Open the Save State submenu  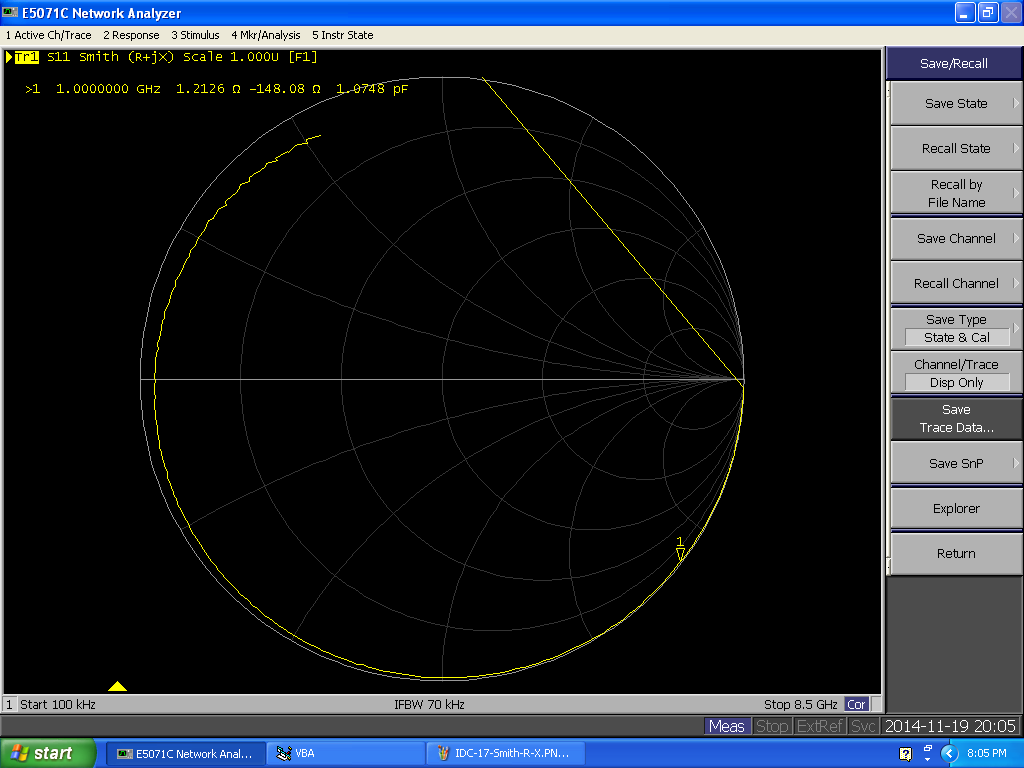[x=955, y=103]
